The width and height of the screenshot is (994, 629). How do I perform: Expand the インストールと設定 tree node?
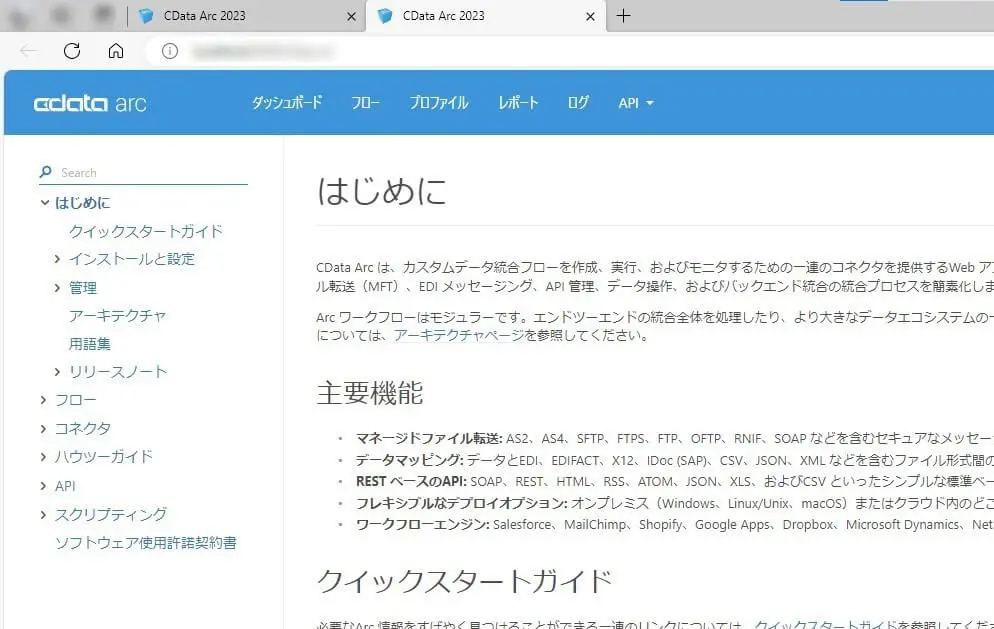tap(57, 259)
